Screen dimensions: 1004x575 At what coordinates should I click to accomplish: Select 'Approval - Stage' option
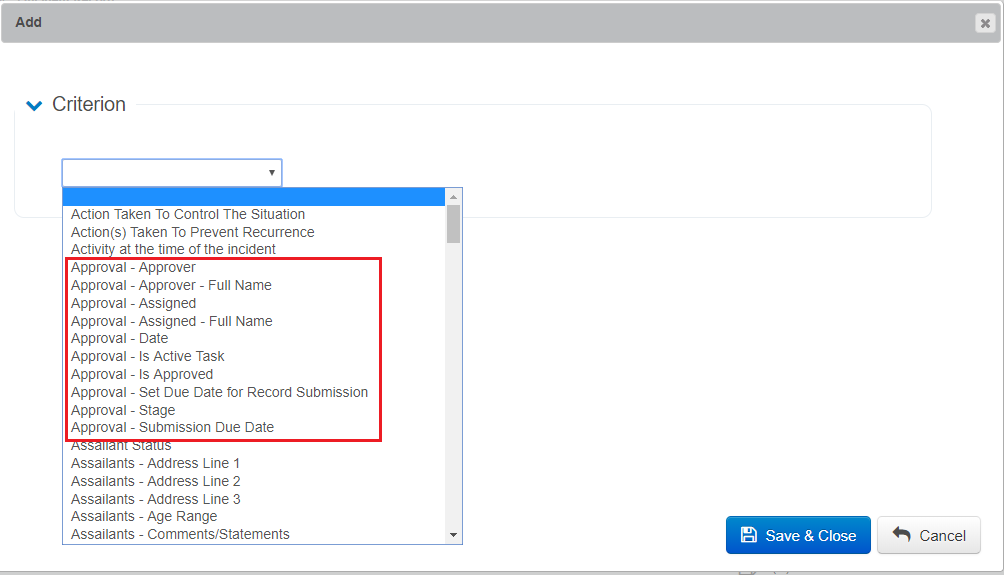[122, 410]
